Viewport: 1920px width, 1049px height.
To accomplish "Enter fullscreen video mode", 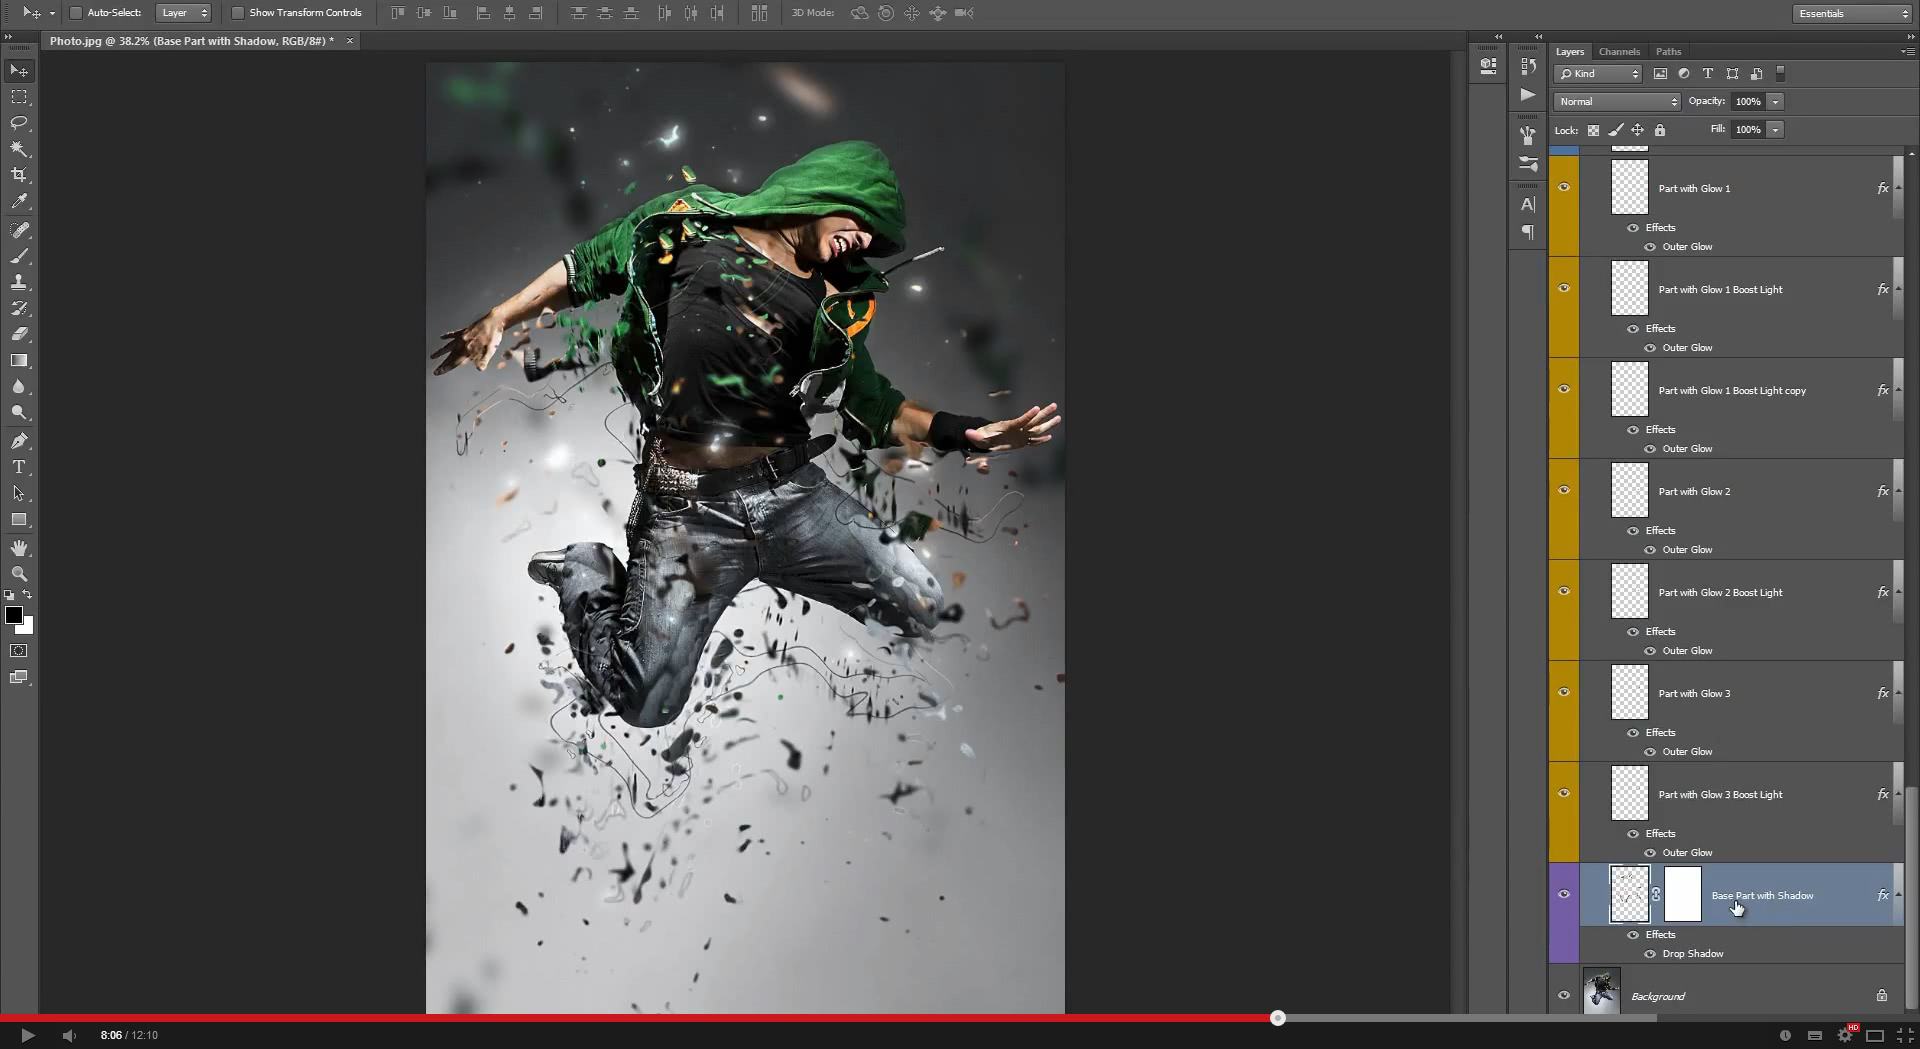I will click(1904, 1035).
